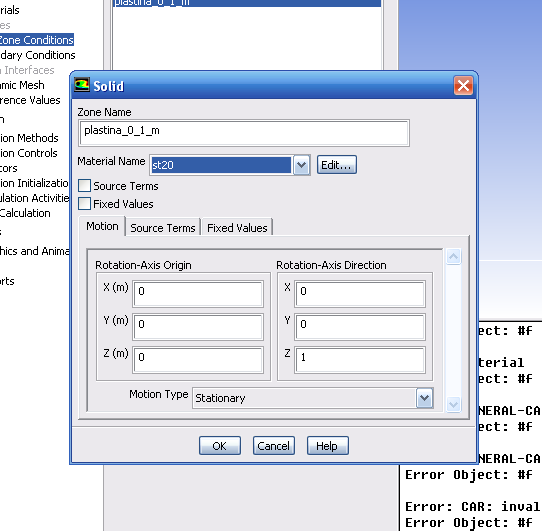Select Run Calculation in navigation tree
The image size is (542, 531).
tap(25, 213)
